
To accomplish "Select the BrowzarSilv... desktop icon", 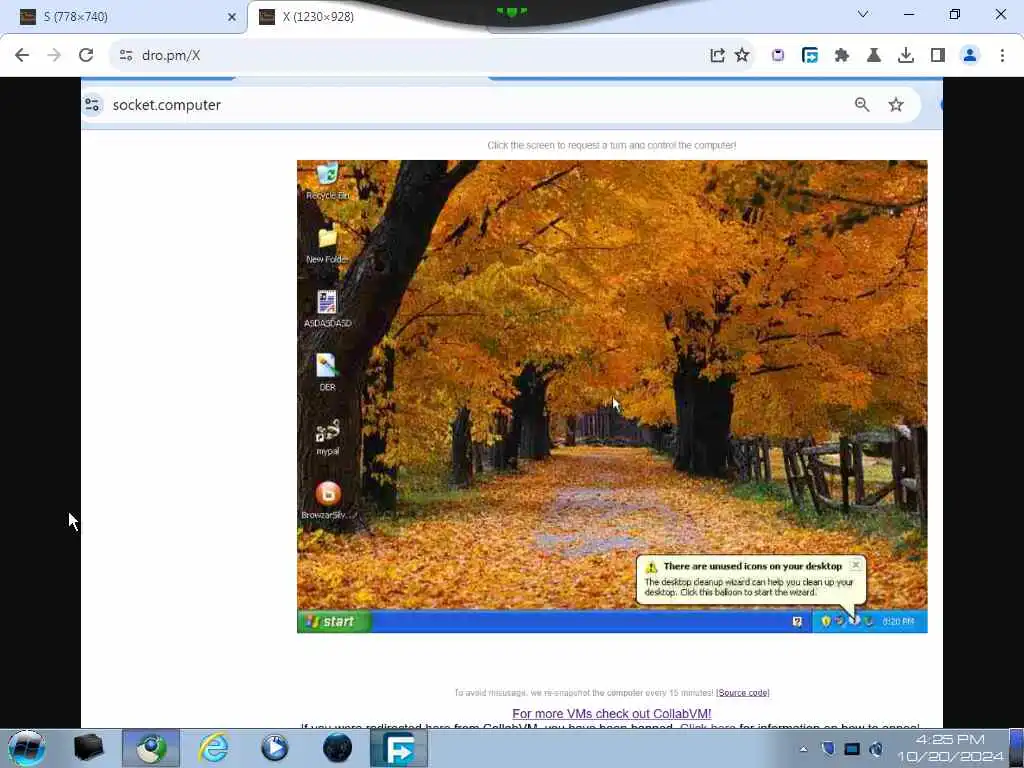I will point(328,501).
